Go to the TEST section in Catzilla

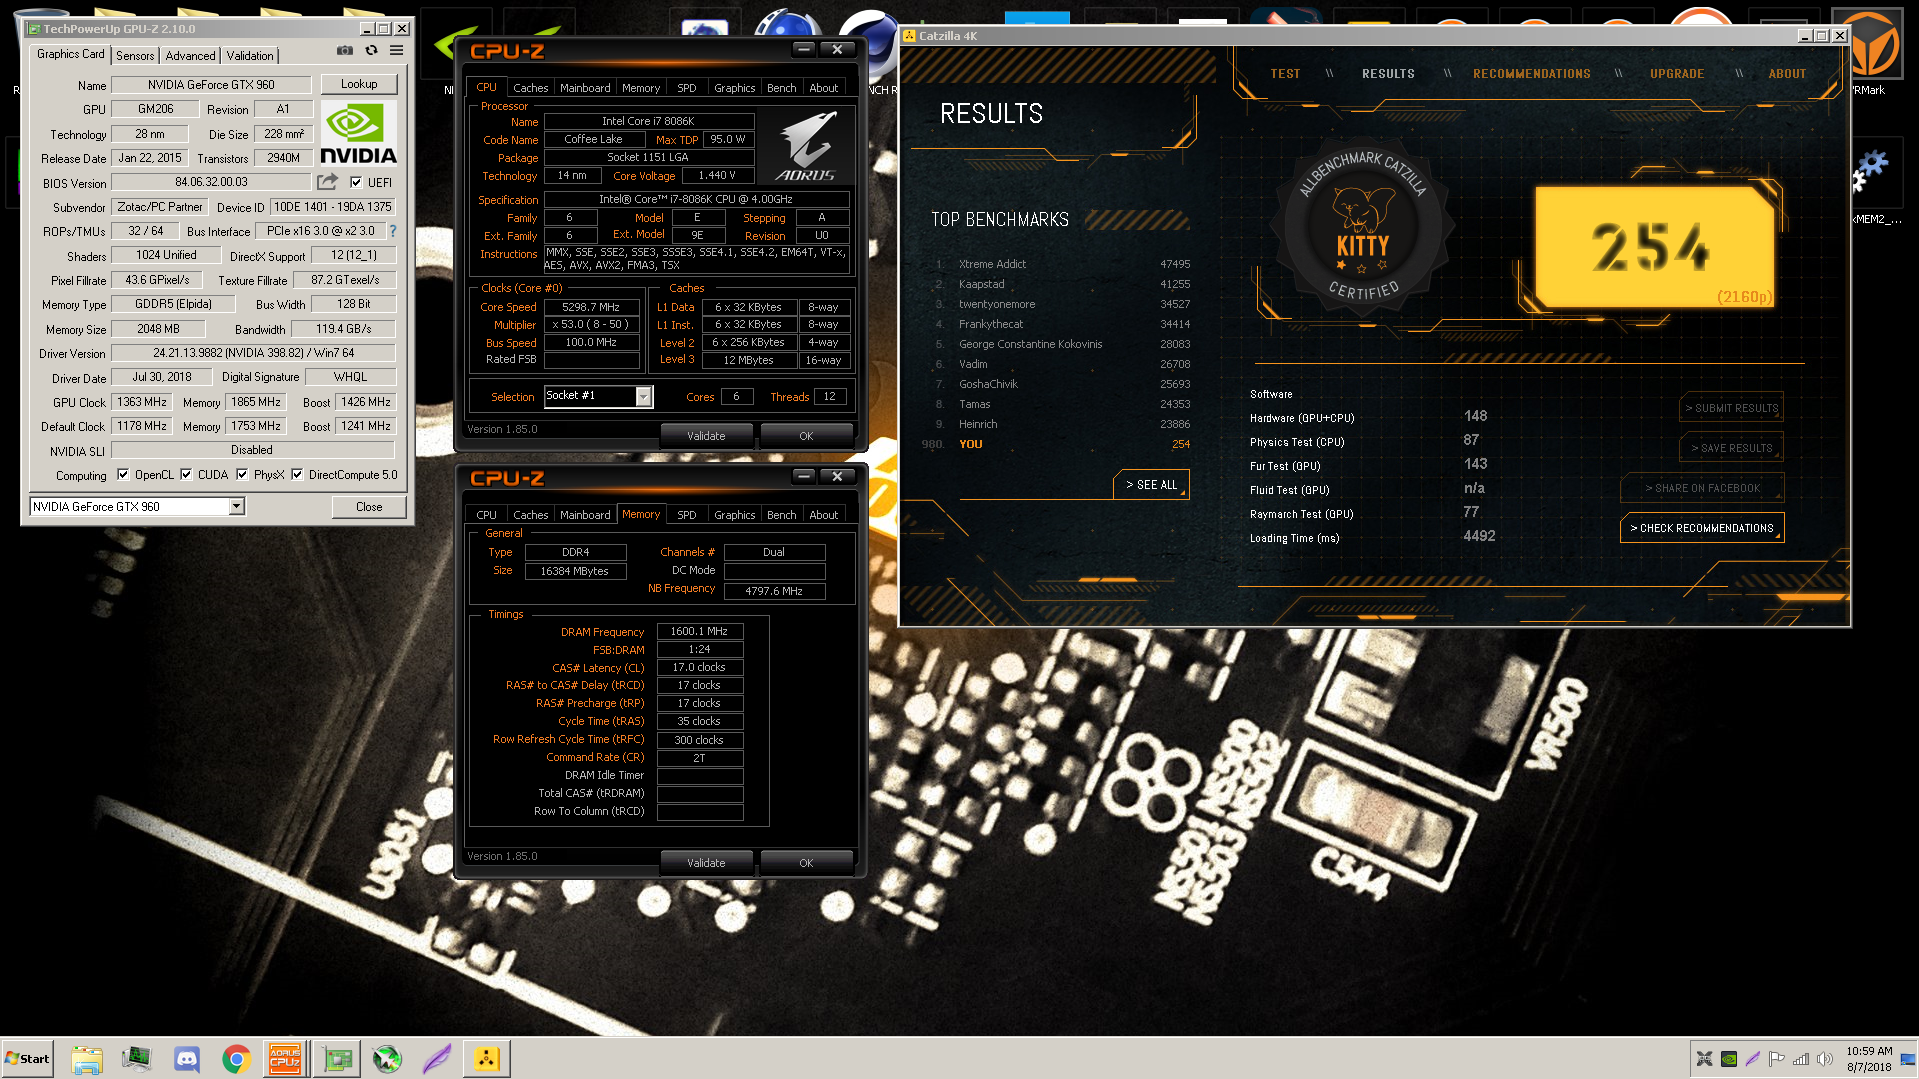(1285, 74)
